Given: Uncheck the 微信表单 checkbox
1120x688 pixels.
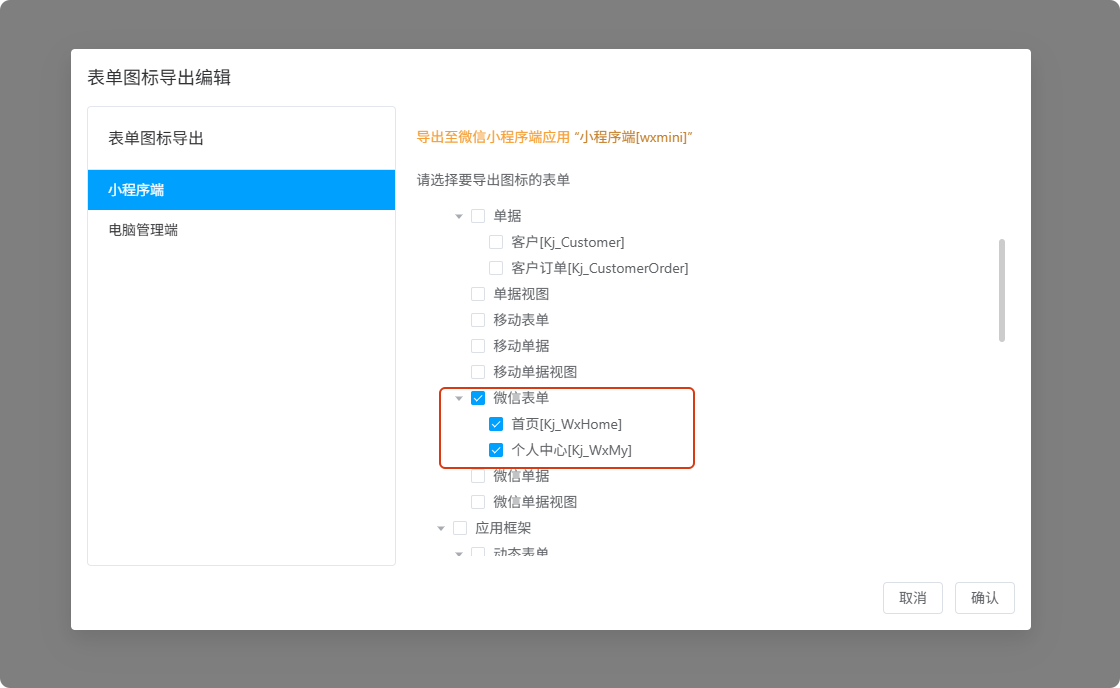Looking at the screenshot, I should 478,398.
